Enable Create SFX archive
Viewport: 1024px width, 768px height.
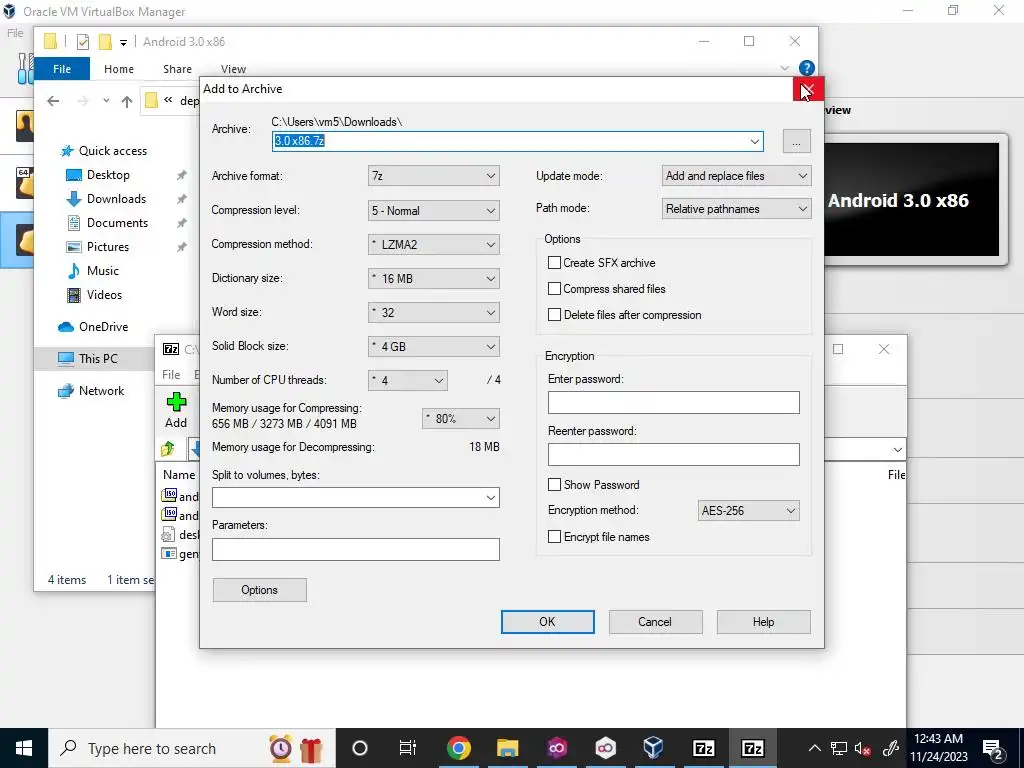(x=554, y=263)
